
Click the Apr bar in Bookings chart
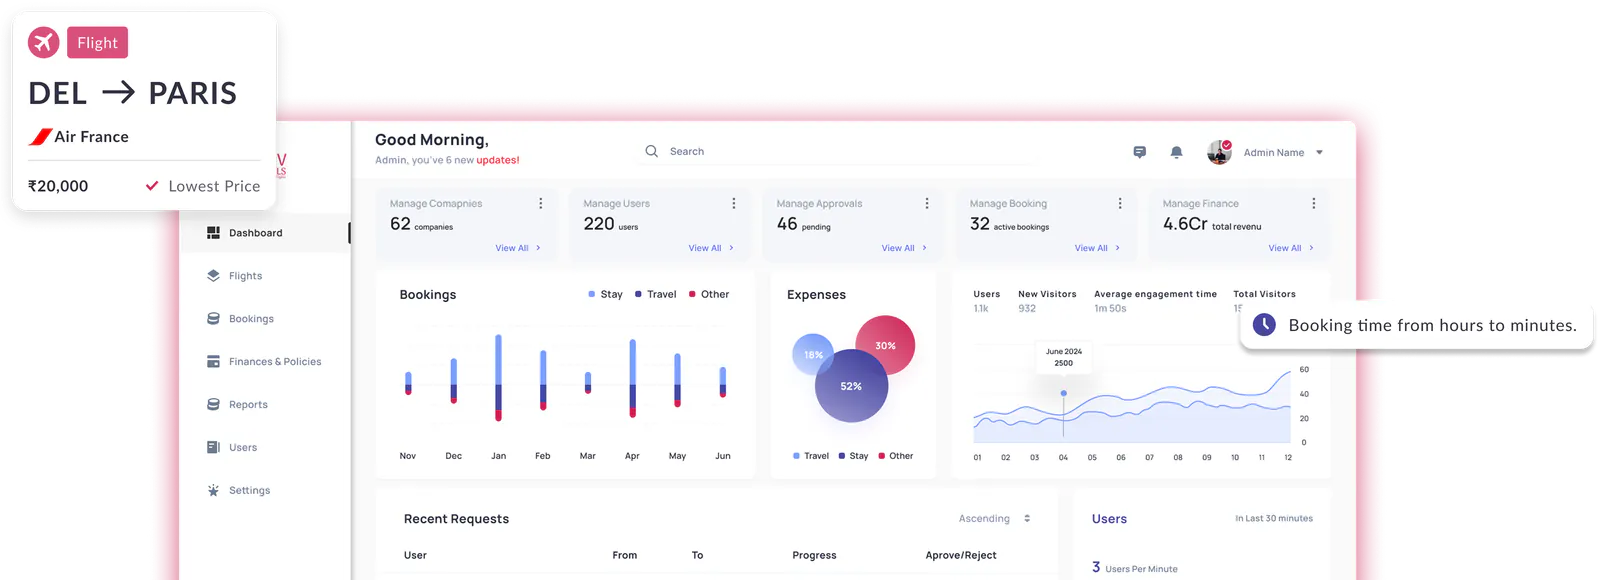click(x=632, y=378)
